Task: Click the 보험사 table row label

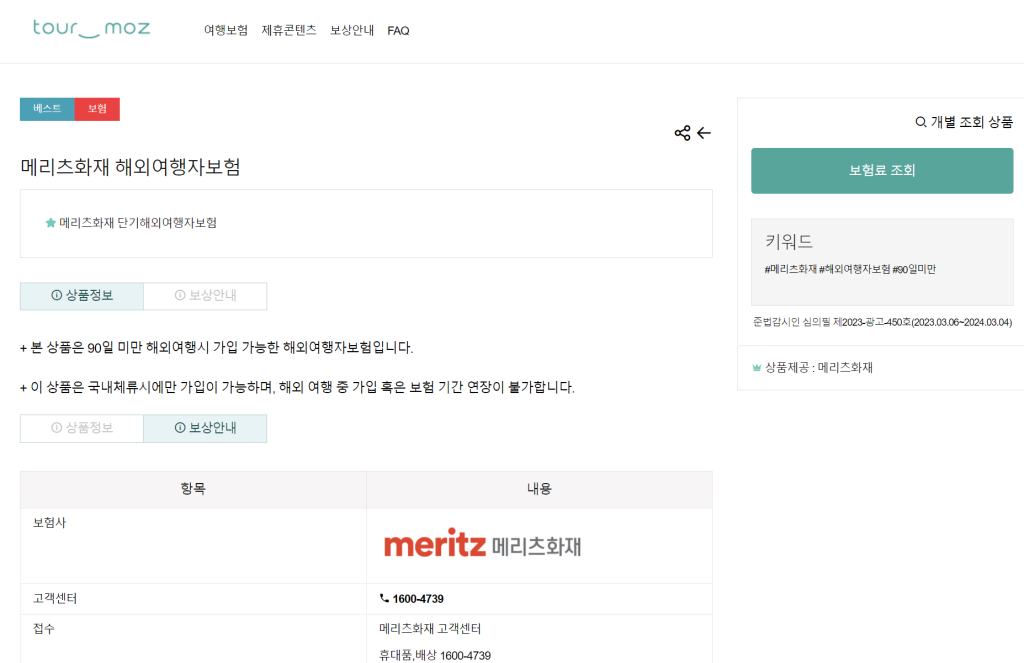Action: click(50, 523)
